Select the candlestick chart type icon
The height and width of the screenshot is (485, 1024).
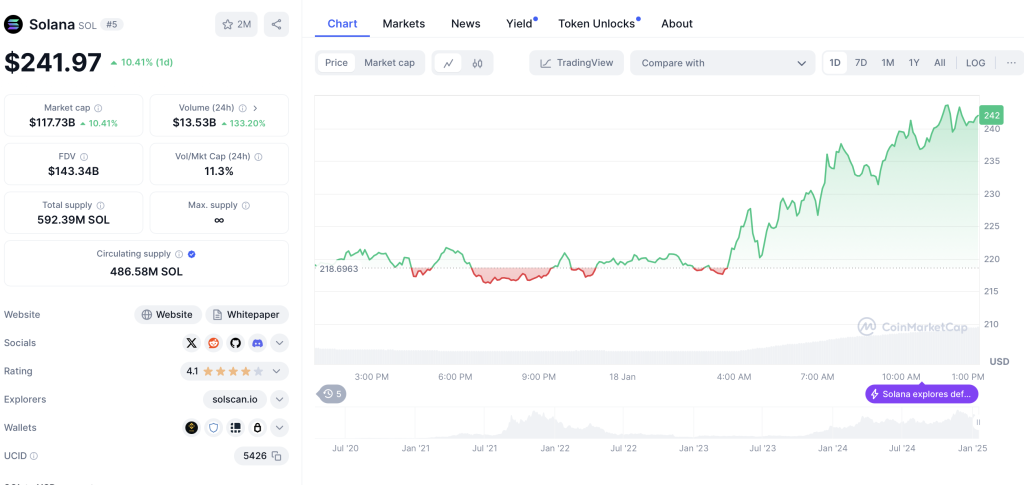477,63
